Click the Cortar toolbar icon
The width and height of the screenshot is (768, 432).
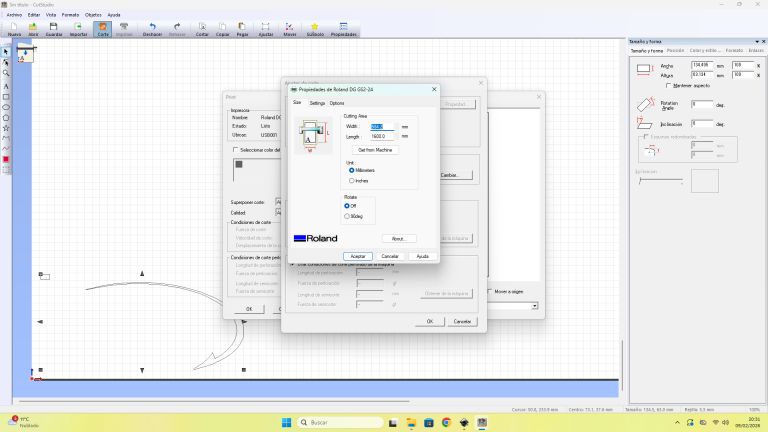pyautogui.click(x=202, y=29)
